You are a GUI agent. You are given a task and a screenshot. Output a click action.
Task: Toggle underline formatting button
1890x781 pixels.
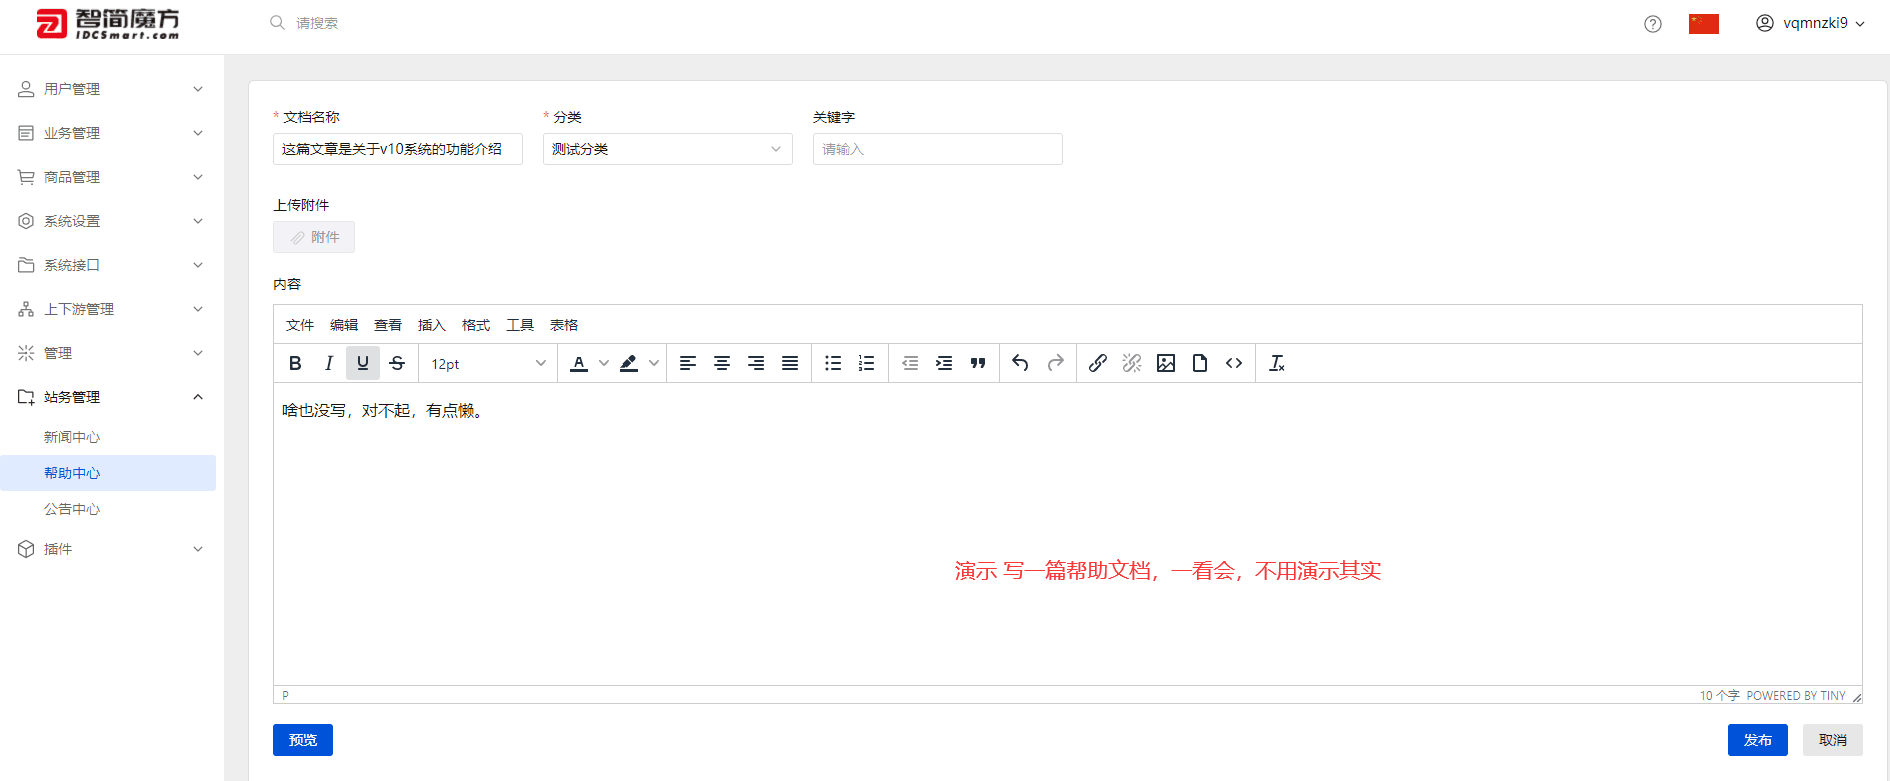pos(363,363)
